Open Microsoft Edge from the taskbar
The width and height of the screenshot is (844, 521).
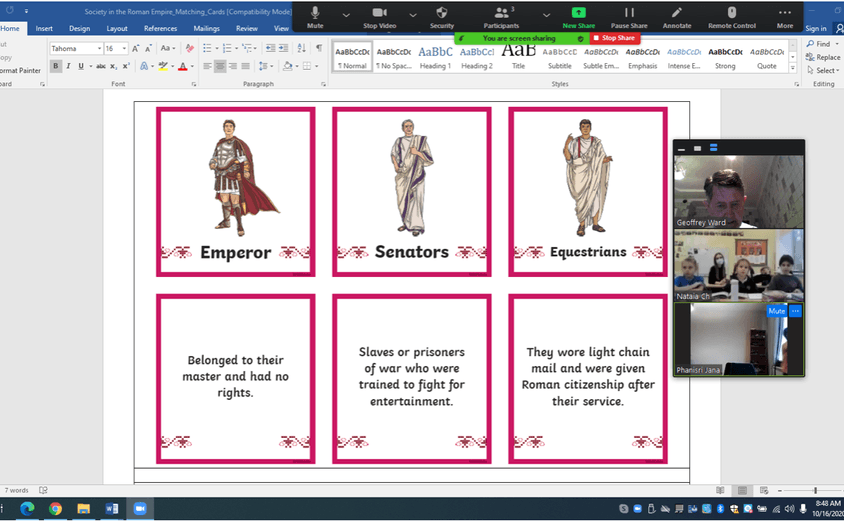tap(27, 508)
